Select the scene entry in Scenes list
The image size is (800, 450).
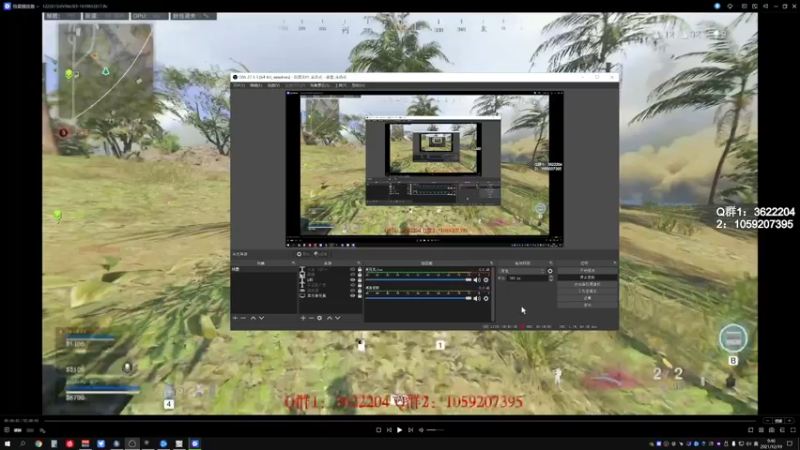tap(264, 269)
